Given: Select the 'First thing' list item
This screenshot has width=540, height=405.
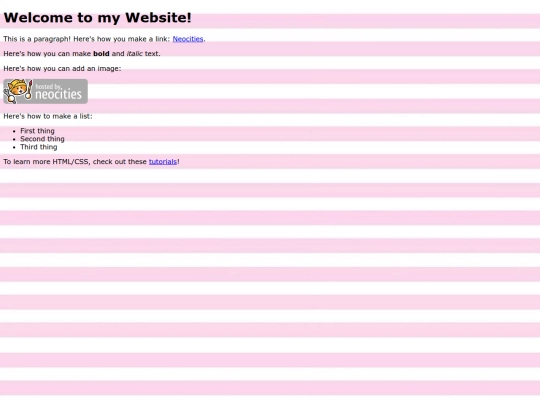Looking at the screenshot, I should (37, 131).
